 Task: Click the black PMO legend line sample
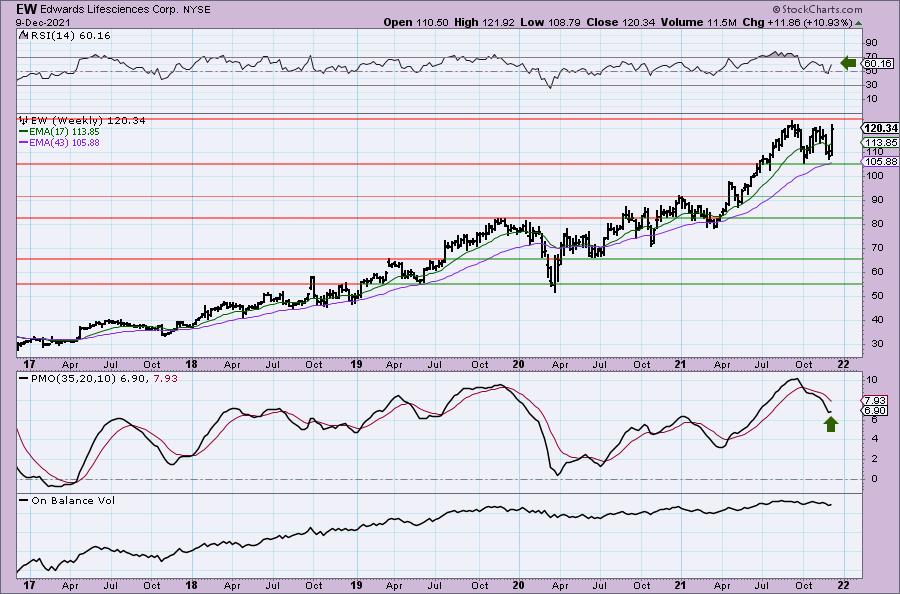tap(24, 379)
